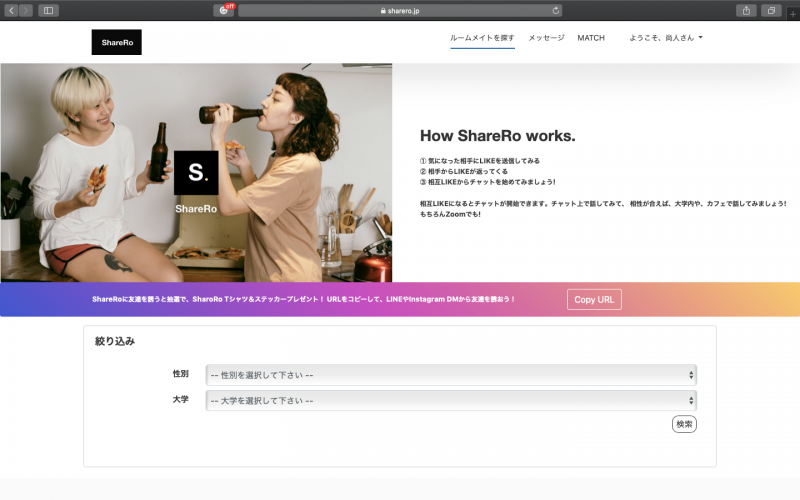Screen dimensions: 800x500
Task: Click the sharero.jp address bar
Action: point(400,10)
